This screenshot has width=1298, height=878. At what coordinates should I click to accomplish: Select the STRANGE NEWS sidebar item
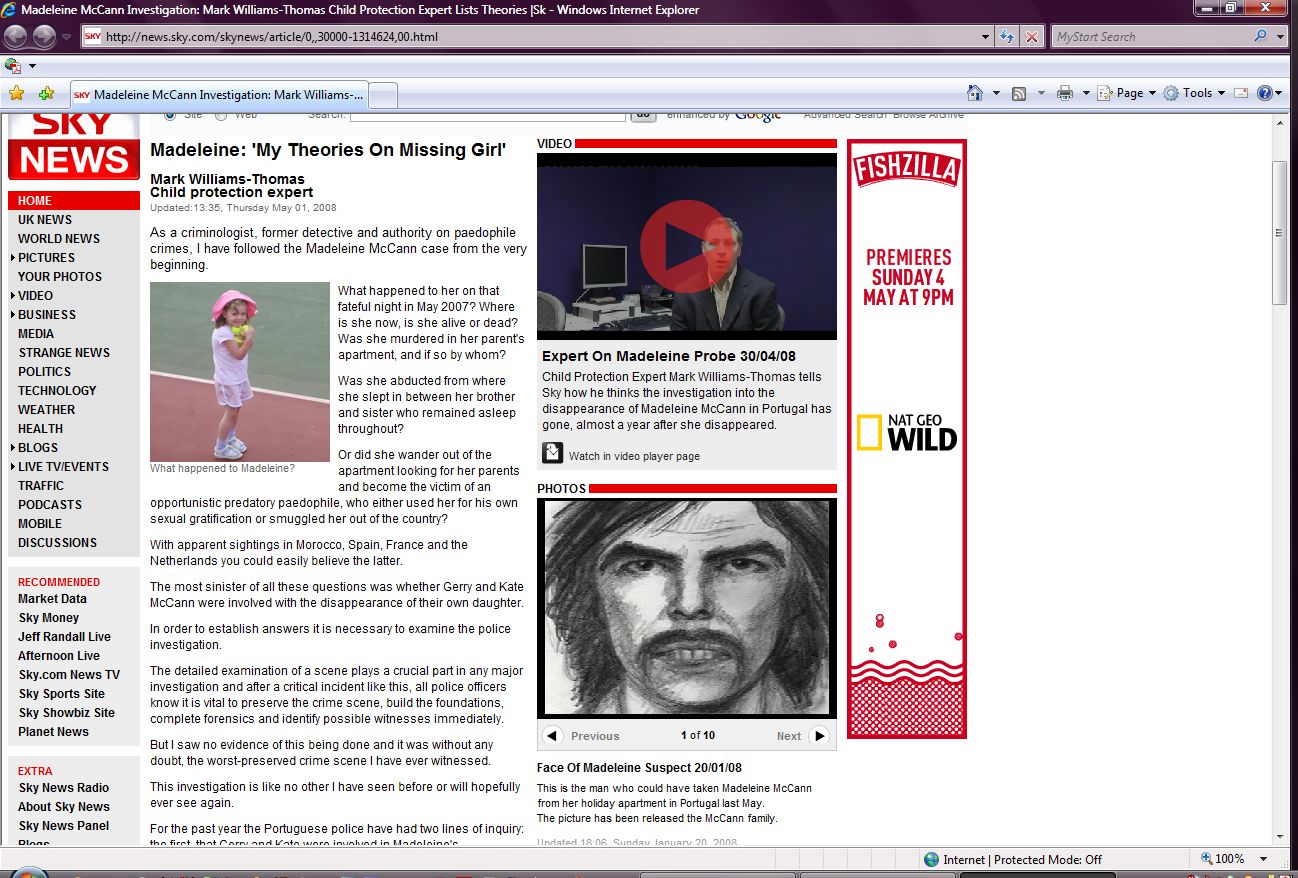pyautogui.click(x=64, y=353)
